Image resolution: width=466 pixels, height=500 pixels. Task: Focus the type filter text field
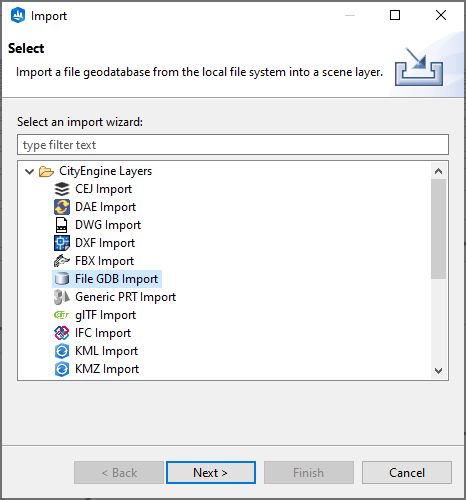(233, 145)
